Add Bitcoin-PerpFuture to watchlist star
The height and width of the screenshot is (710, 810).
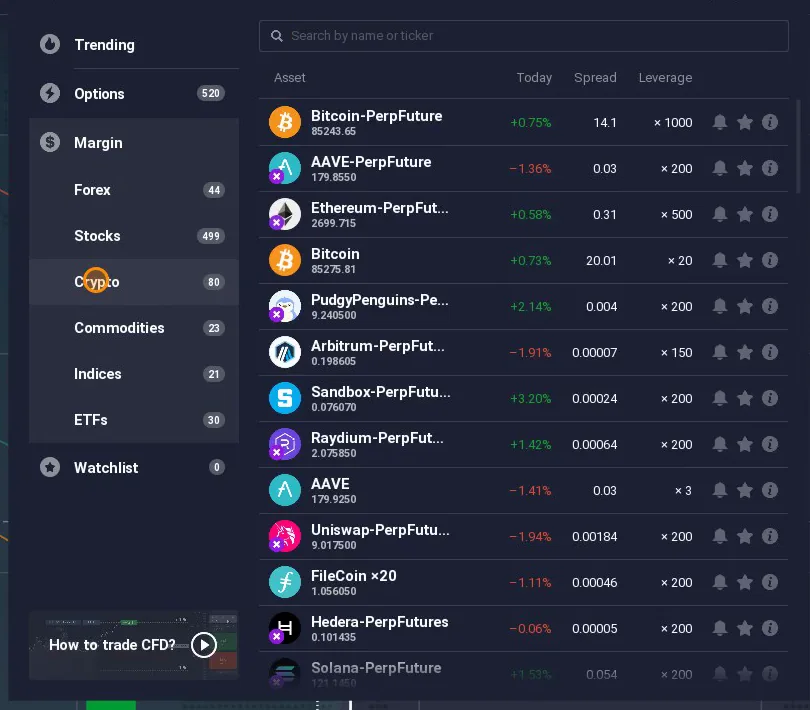click(744, 122)
